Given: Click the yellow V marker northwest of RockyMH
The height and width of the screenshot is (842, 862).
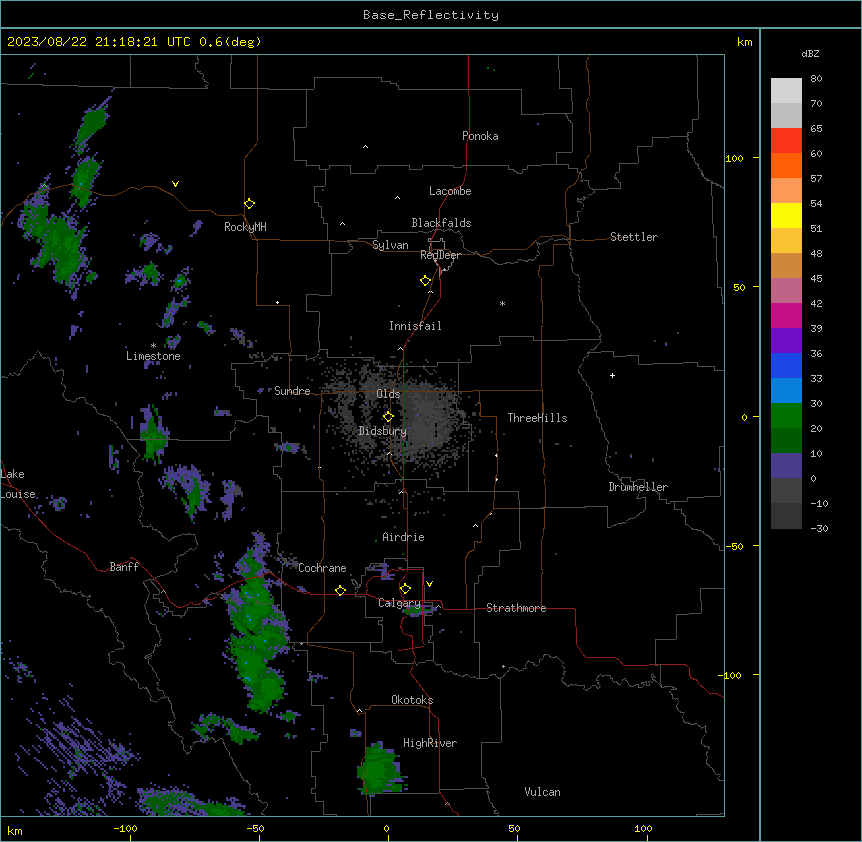Looking at the screenshot, I should [175, 184].
